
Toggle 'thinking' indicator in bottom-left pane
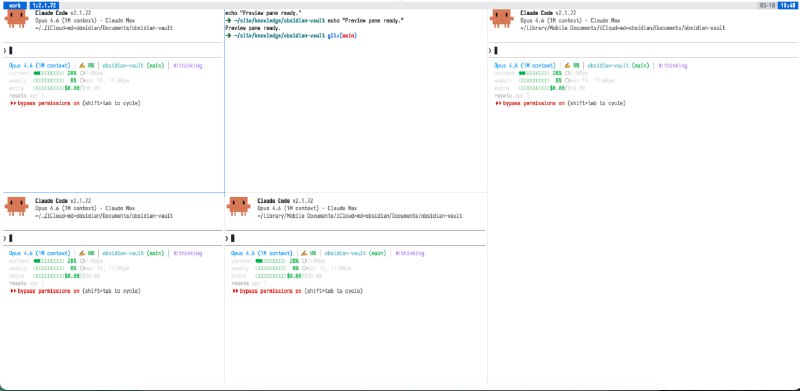188,253
